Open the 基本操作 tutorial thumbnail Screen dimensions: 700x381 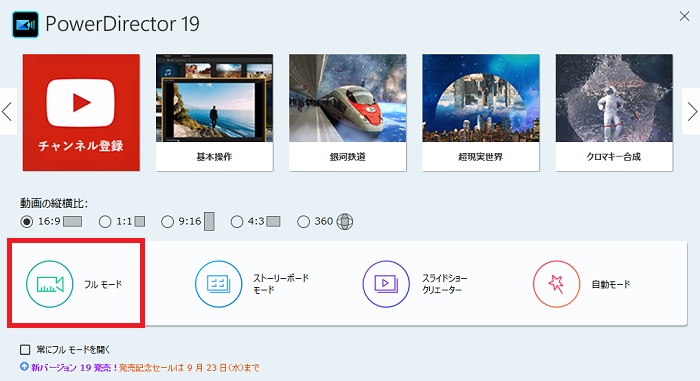pos(214,113)
